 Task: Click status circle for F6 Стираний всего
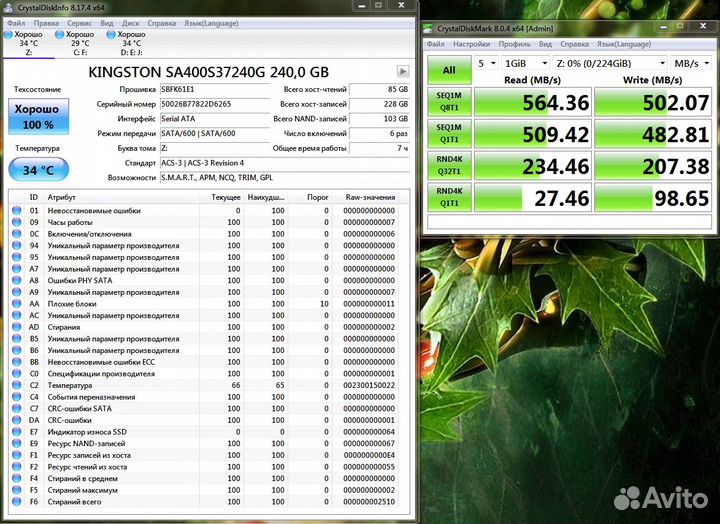(17, 501)
